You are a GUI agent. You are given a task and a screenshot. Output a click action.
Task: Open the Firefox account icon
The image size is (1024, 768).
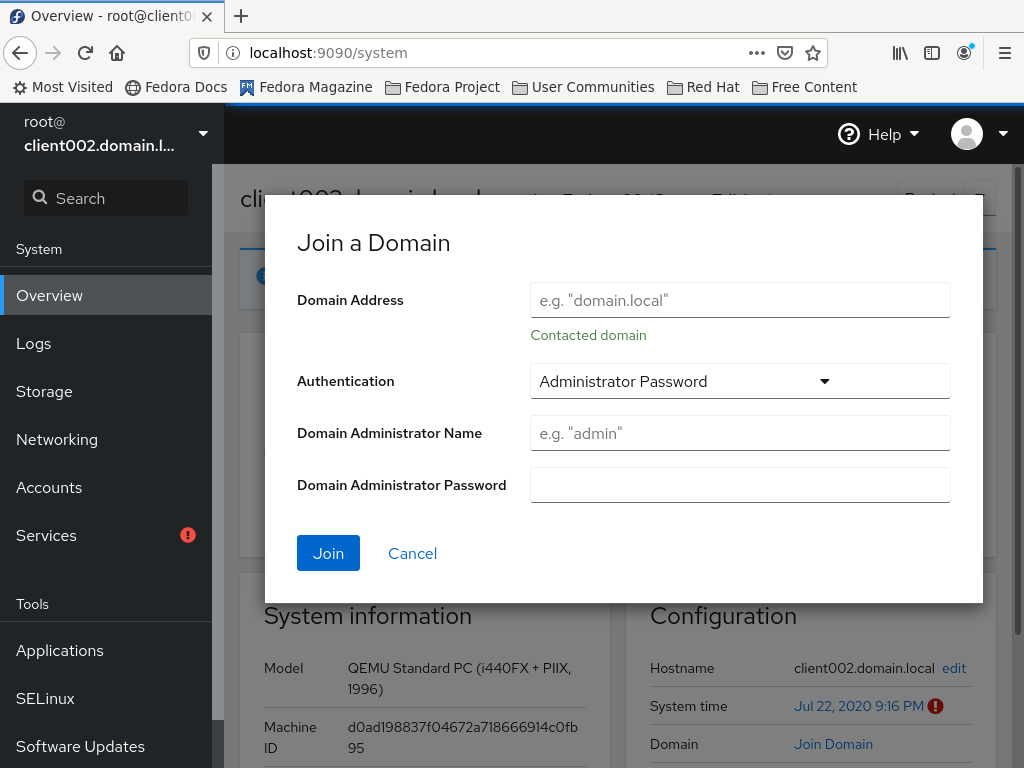point(964,53)
